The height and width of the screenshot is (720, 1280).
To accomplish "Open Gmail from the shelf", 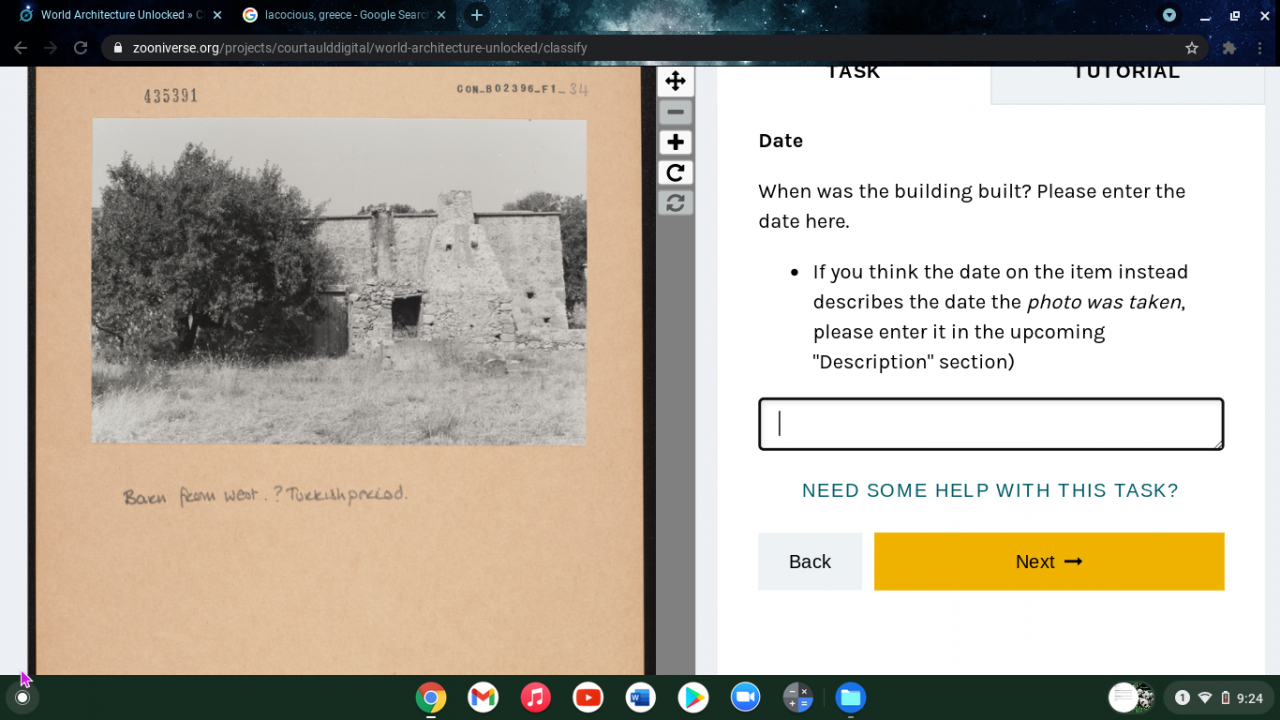I will point(483,697).
